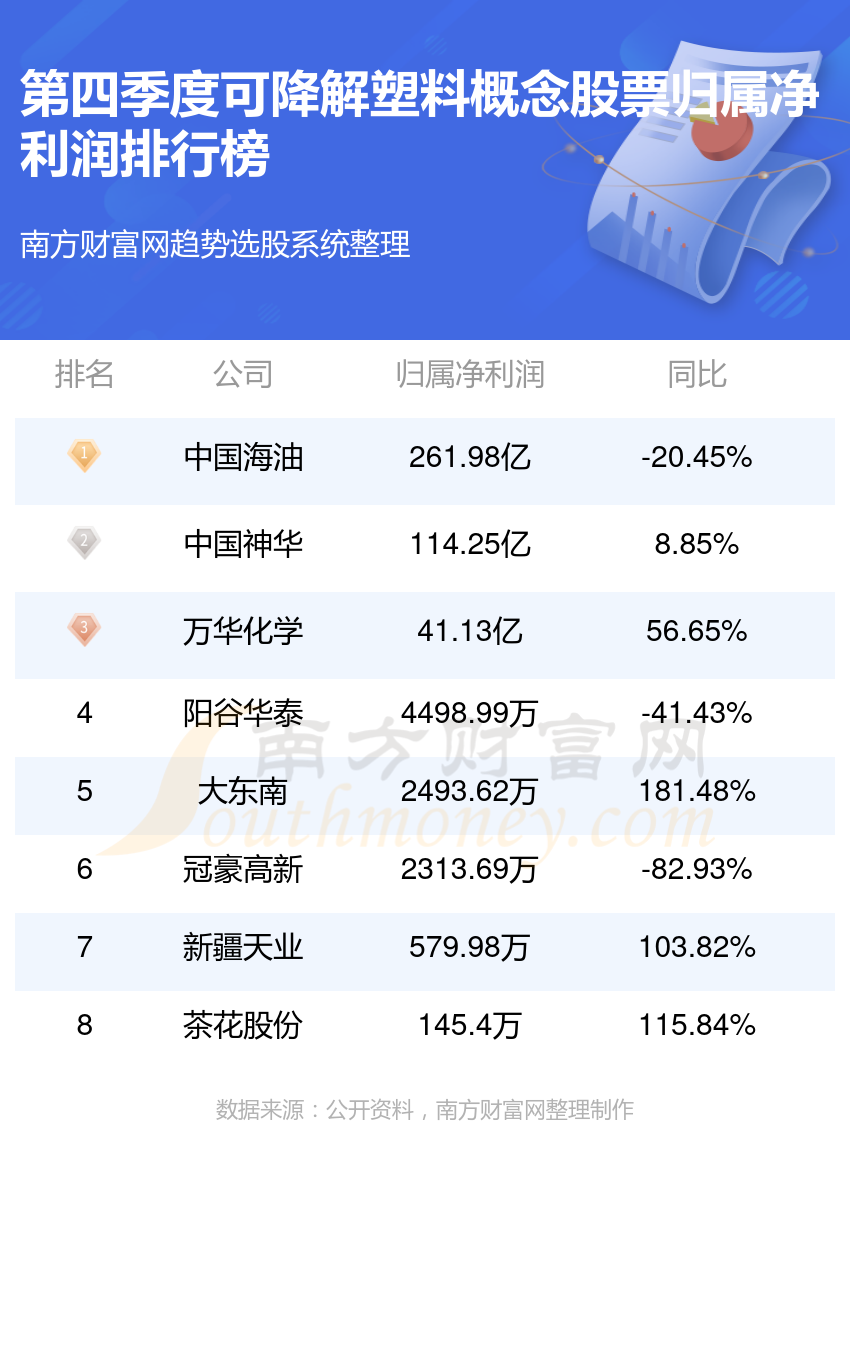Click the gold rank 1 medal icon
Screen dimensions: 850x1350
point(84,456)
